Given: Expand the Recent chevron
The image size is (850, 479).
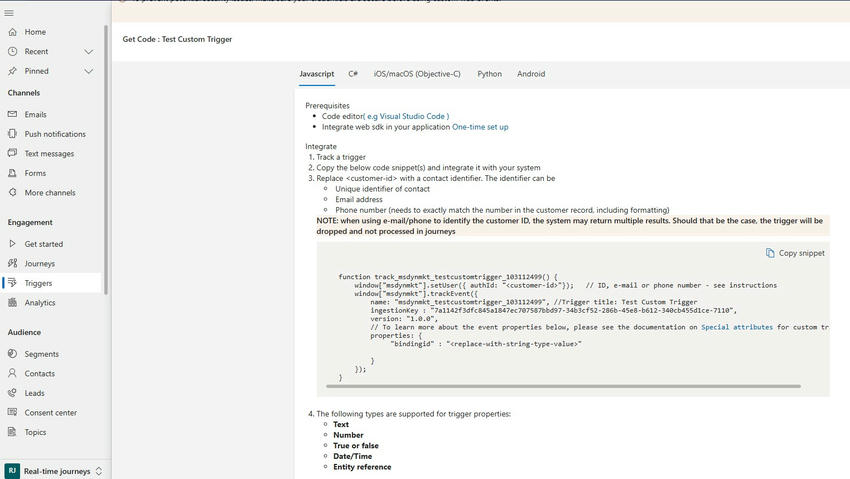Looking at the screenshot, I should pyautogui.click(x=88, y=52).
